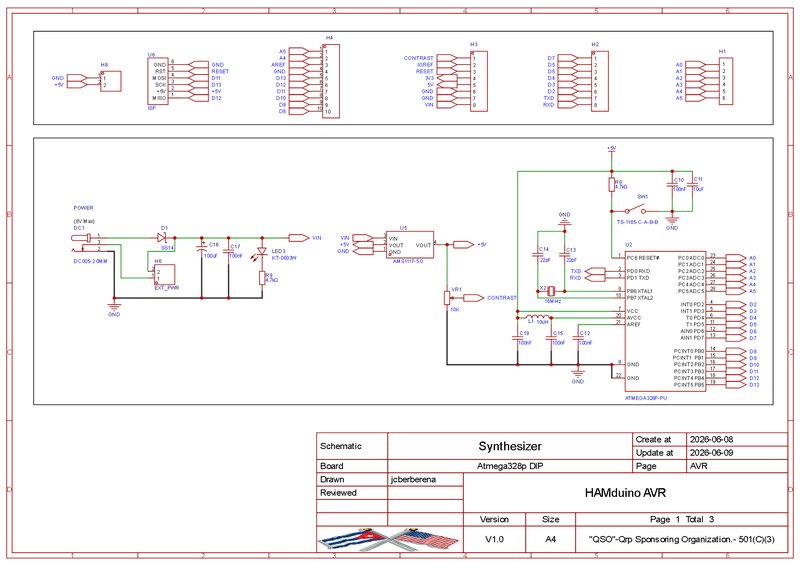Image resolution: width=800 pixels, height=566 pixels.
Task: Click the "DC005-2.0MM" jack part label
Action: [x=90, y=261]
